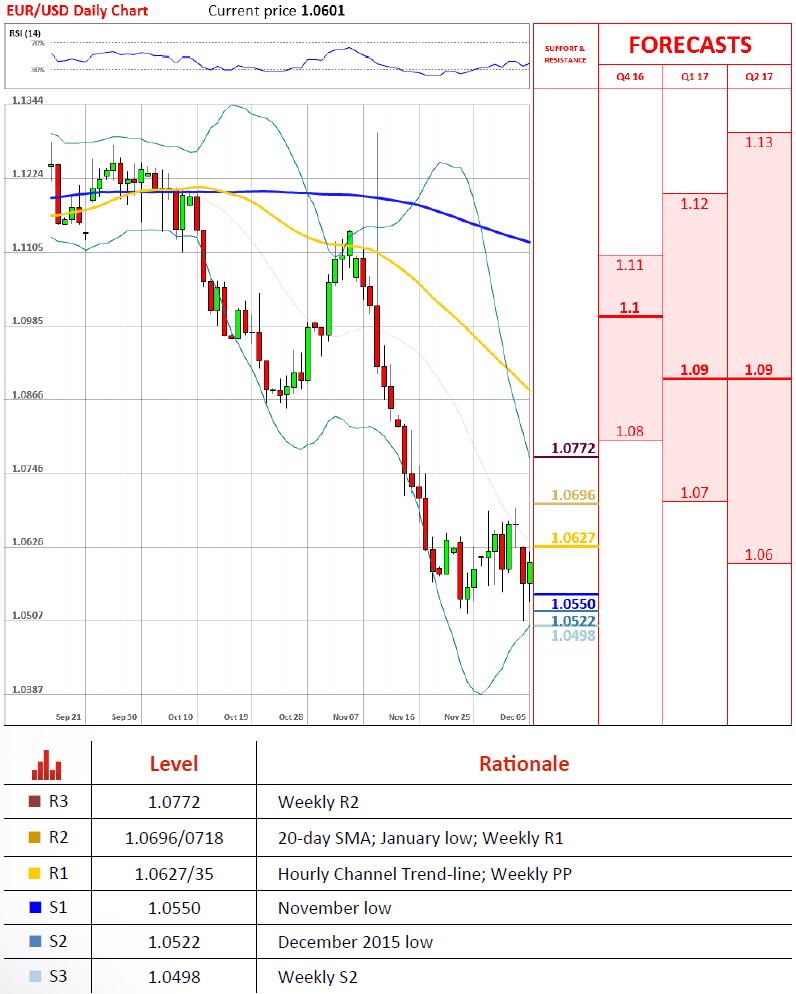
Task: Click the 1.0387 price axis label
Action: tap(28, 690)
